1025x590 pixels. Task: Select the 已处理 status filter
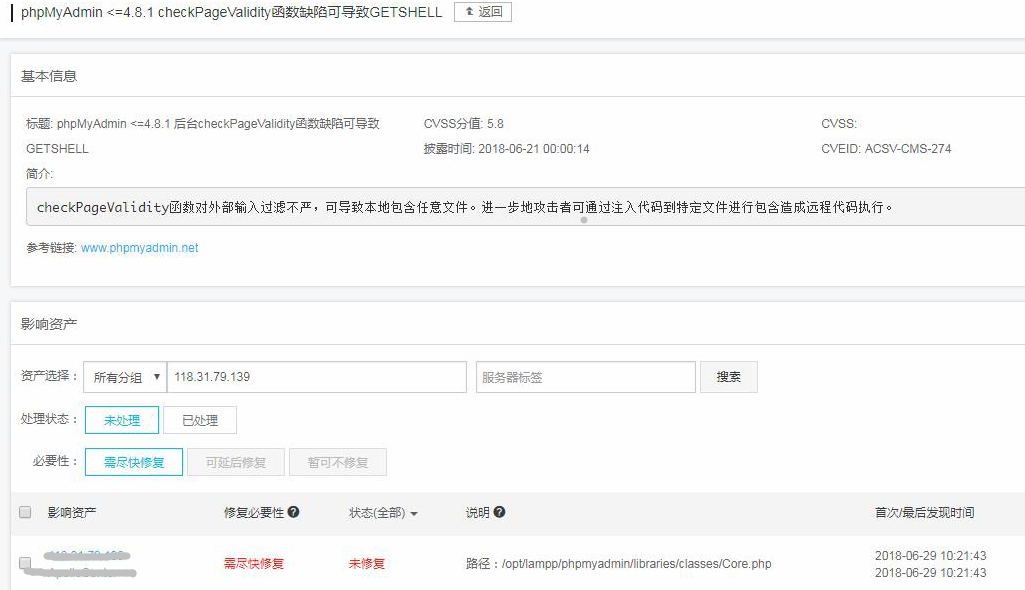point(200,420)
